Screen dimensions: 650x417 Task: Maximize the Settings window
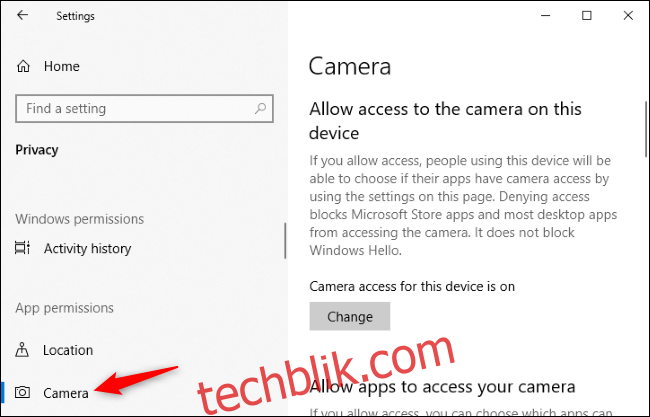(587, 16)
